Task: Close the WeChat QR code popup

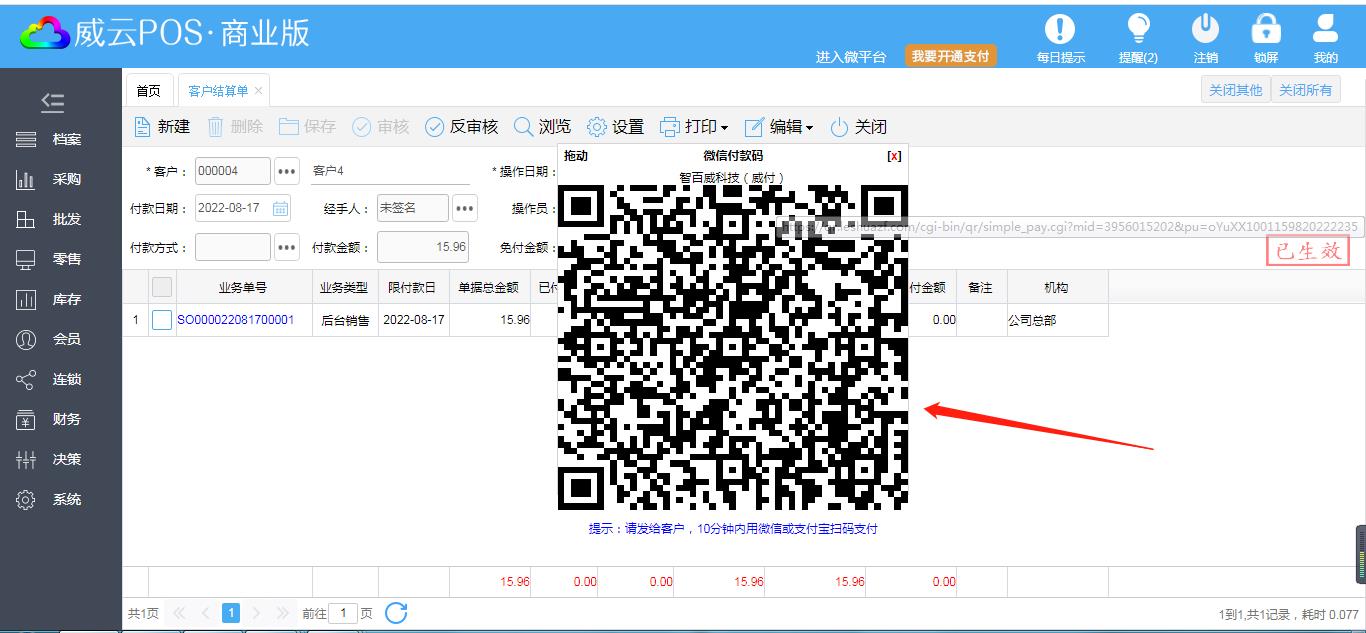Action: tap(894, 156)
